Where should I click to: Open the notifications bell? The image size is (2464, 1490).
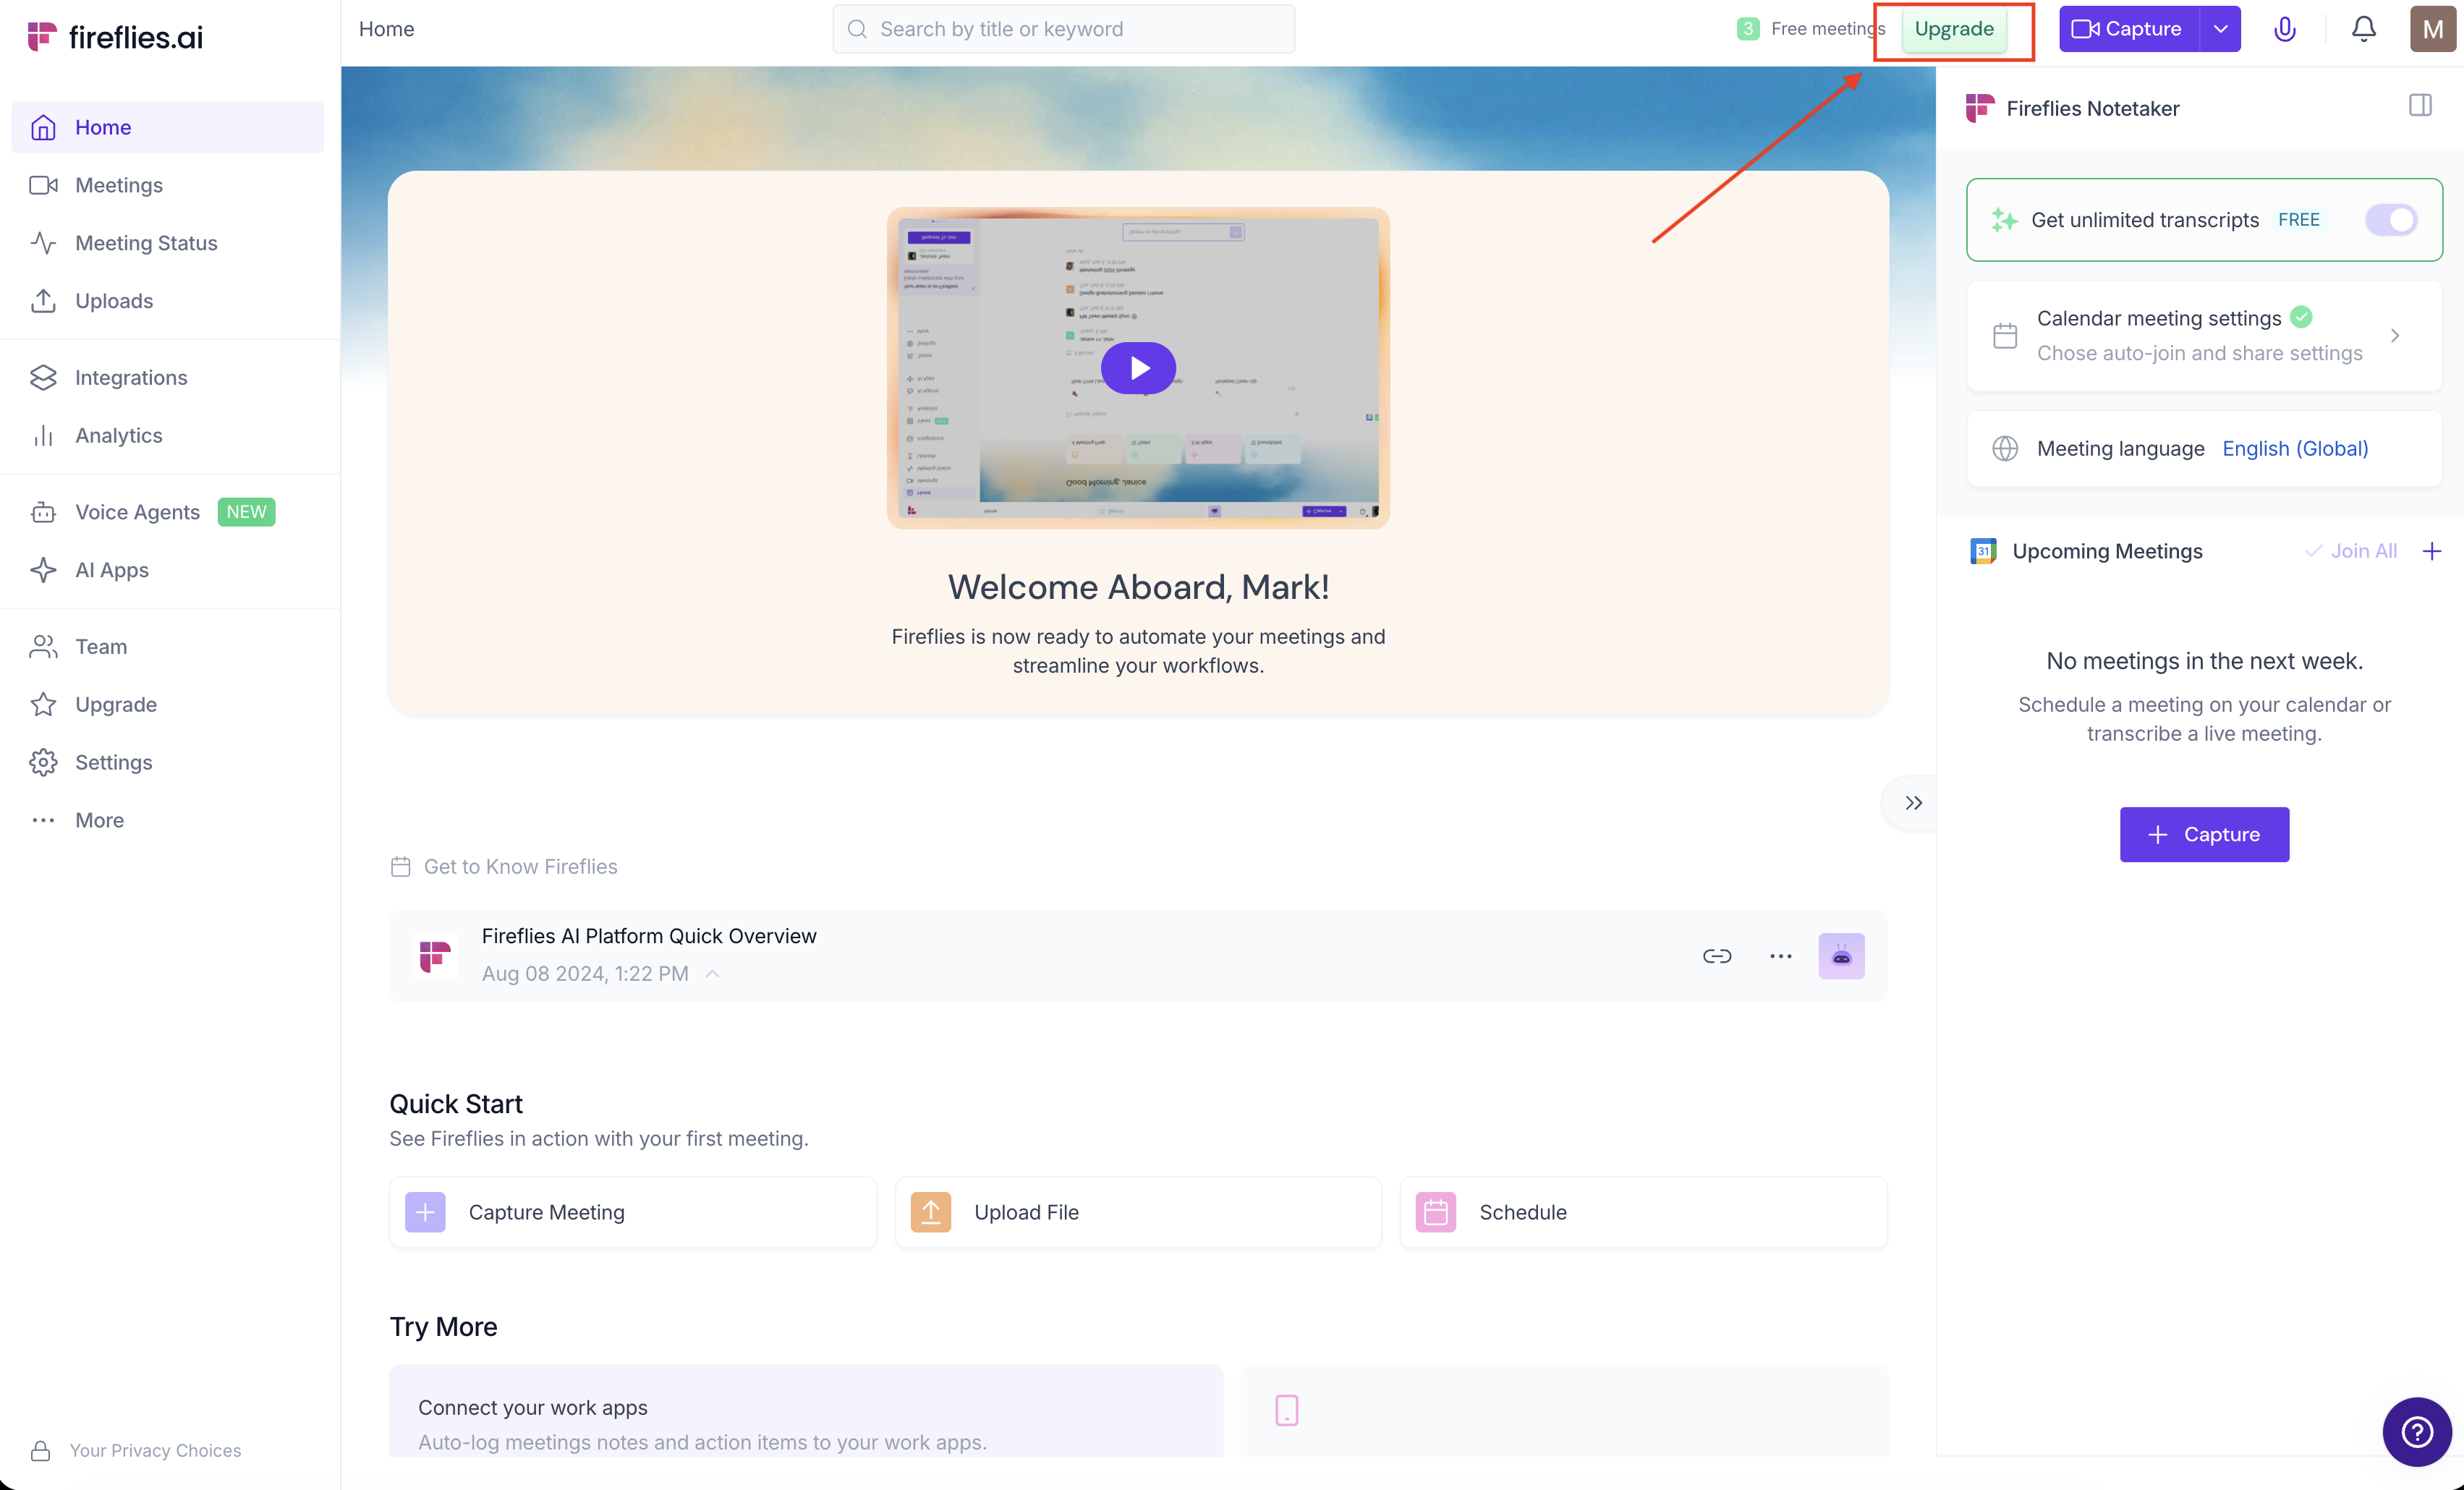tap(2363, 29)
